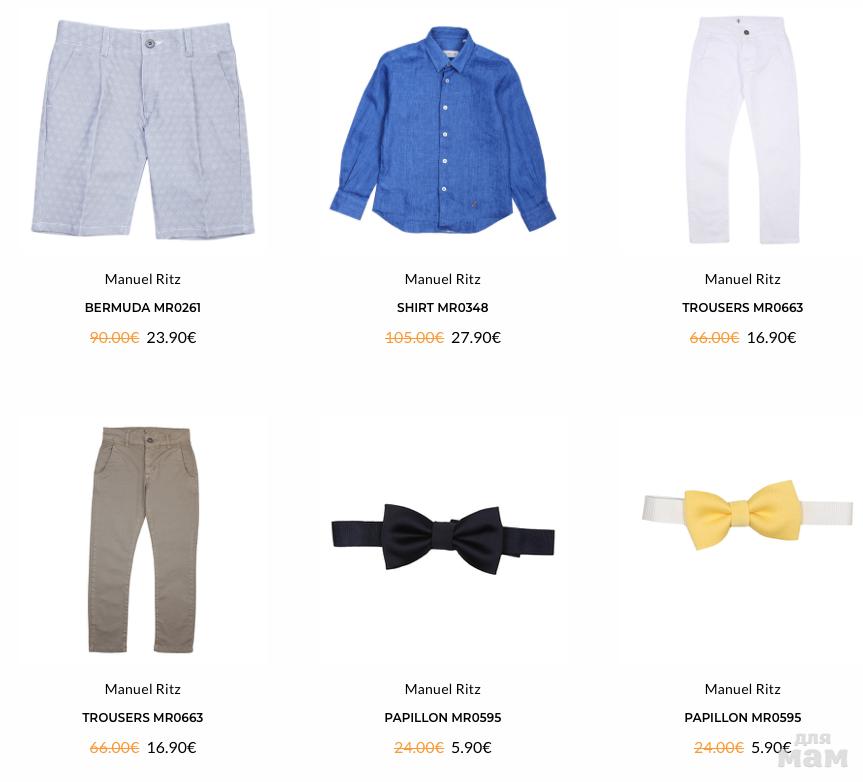The height and width of the screenshot is (782, 863).
Task: Click the crossed-out 105.00€ original price
Action: coord(414,337)
